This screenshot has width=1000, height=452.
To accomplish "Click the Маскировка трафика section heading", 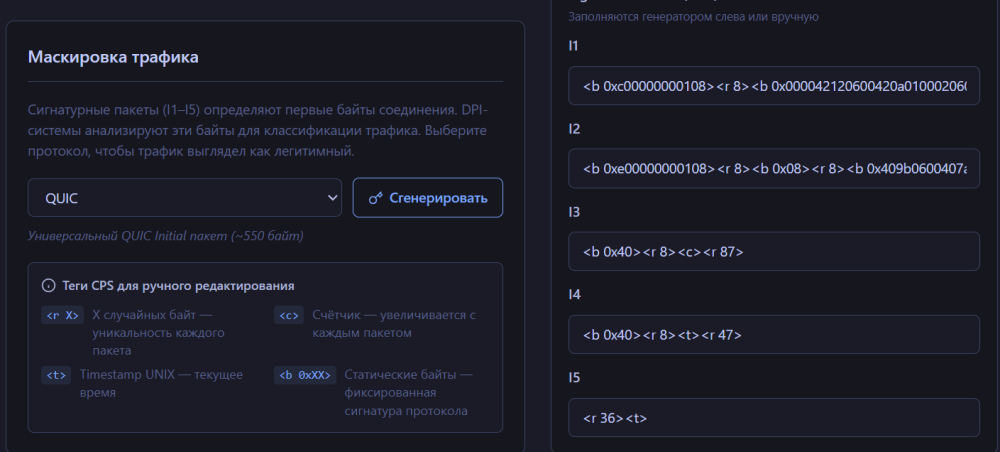I will coord(113,57).
